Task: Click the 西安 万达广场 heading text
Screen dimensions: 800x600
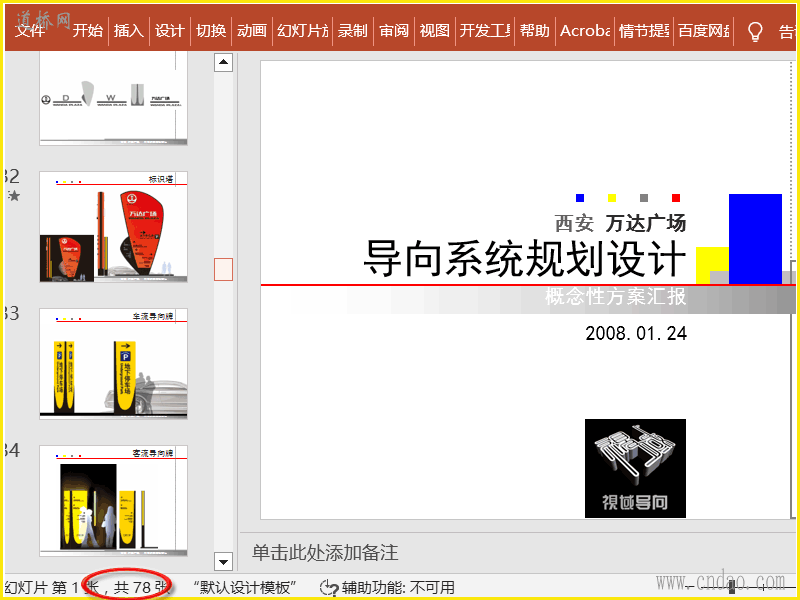Action: (x=620, y=223)
